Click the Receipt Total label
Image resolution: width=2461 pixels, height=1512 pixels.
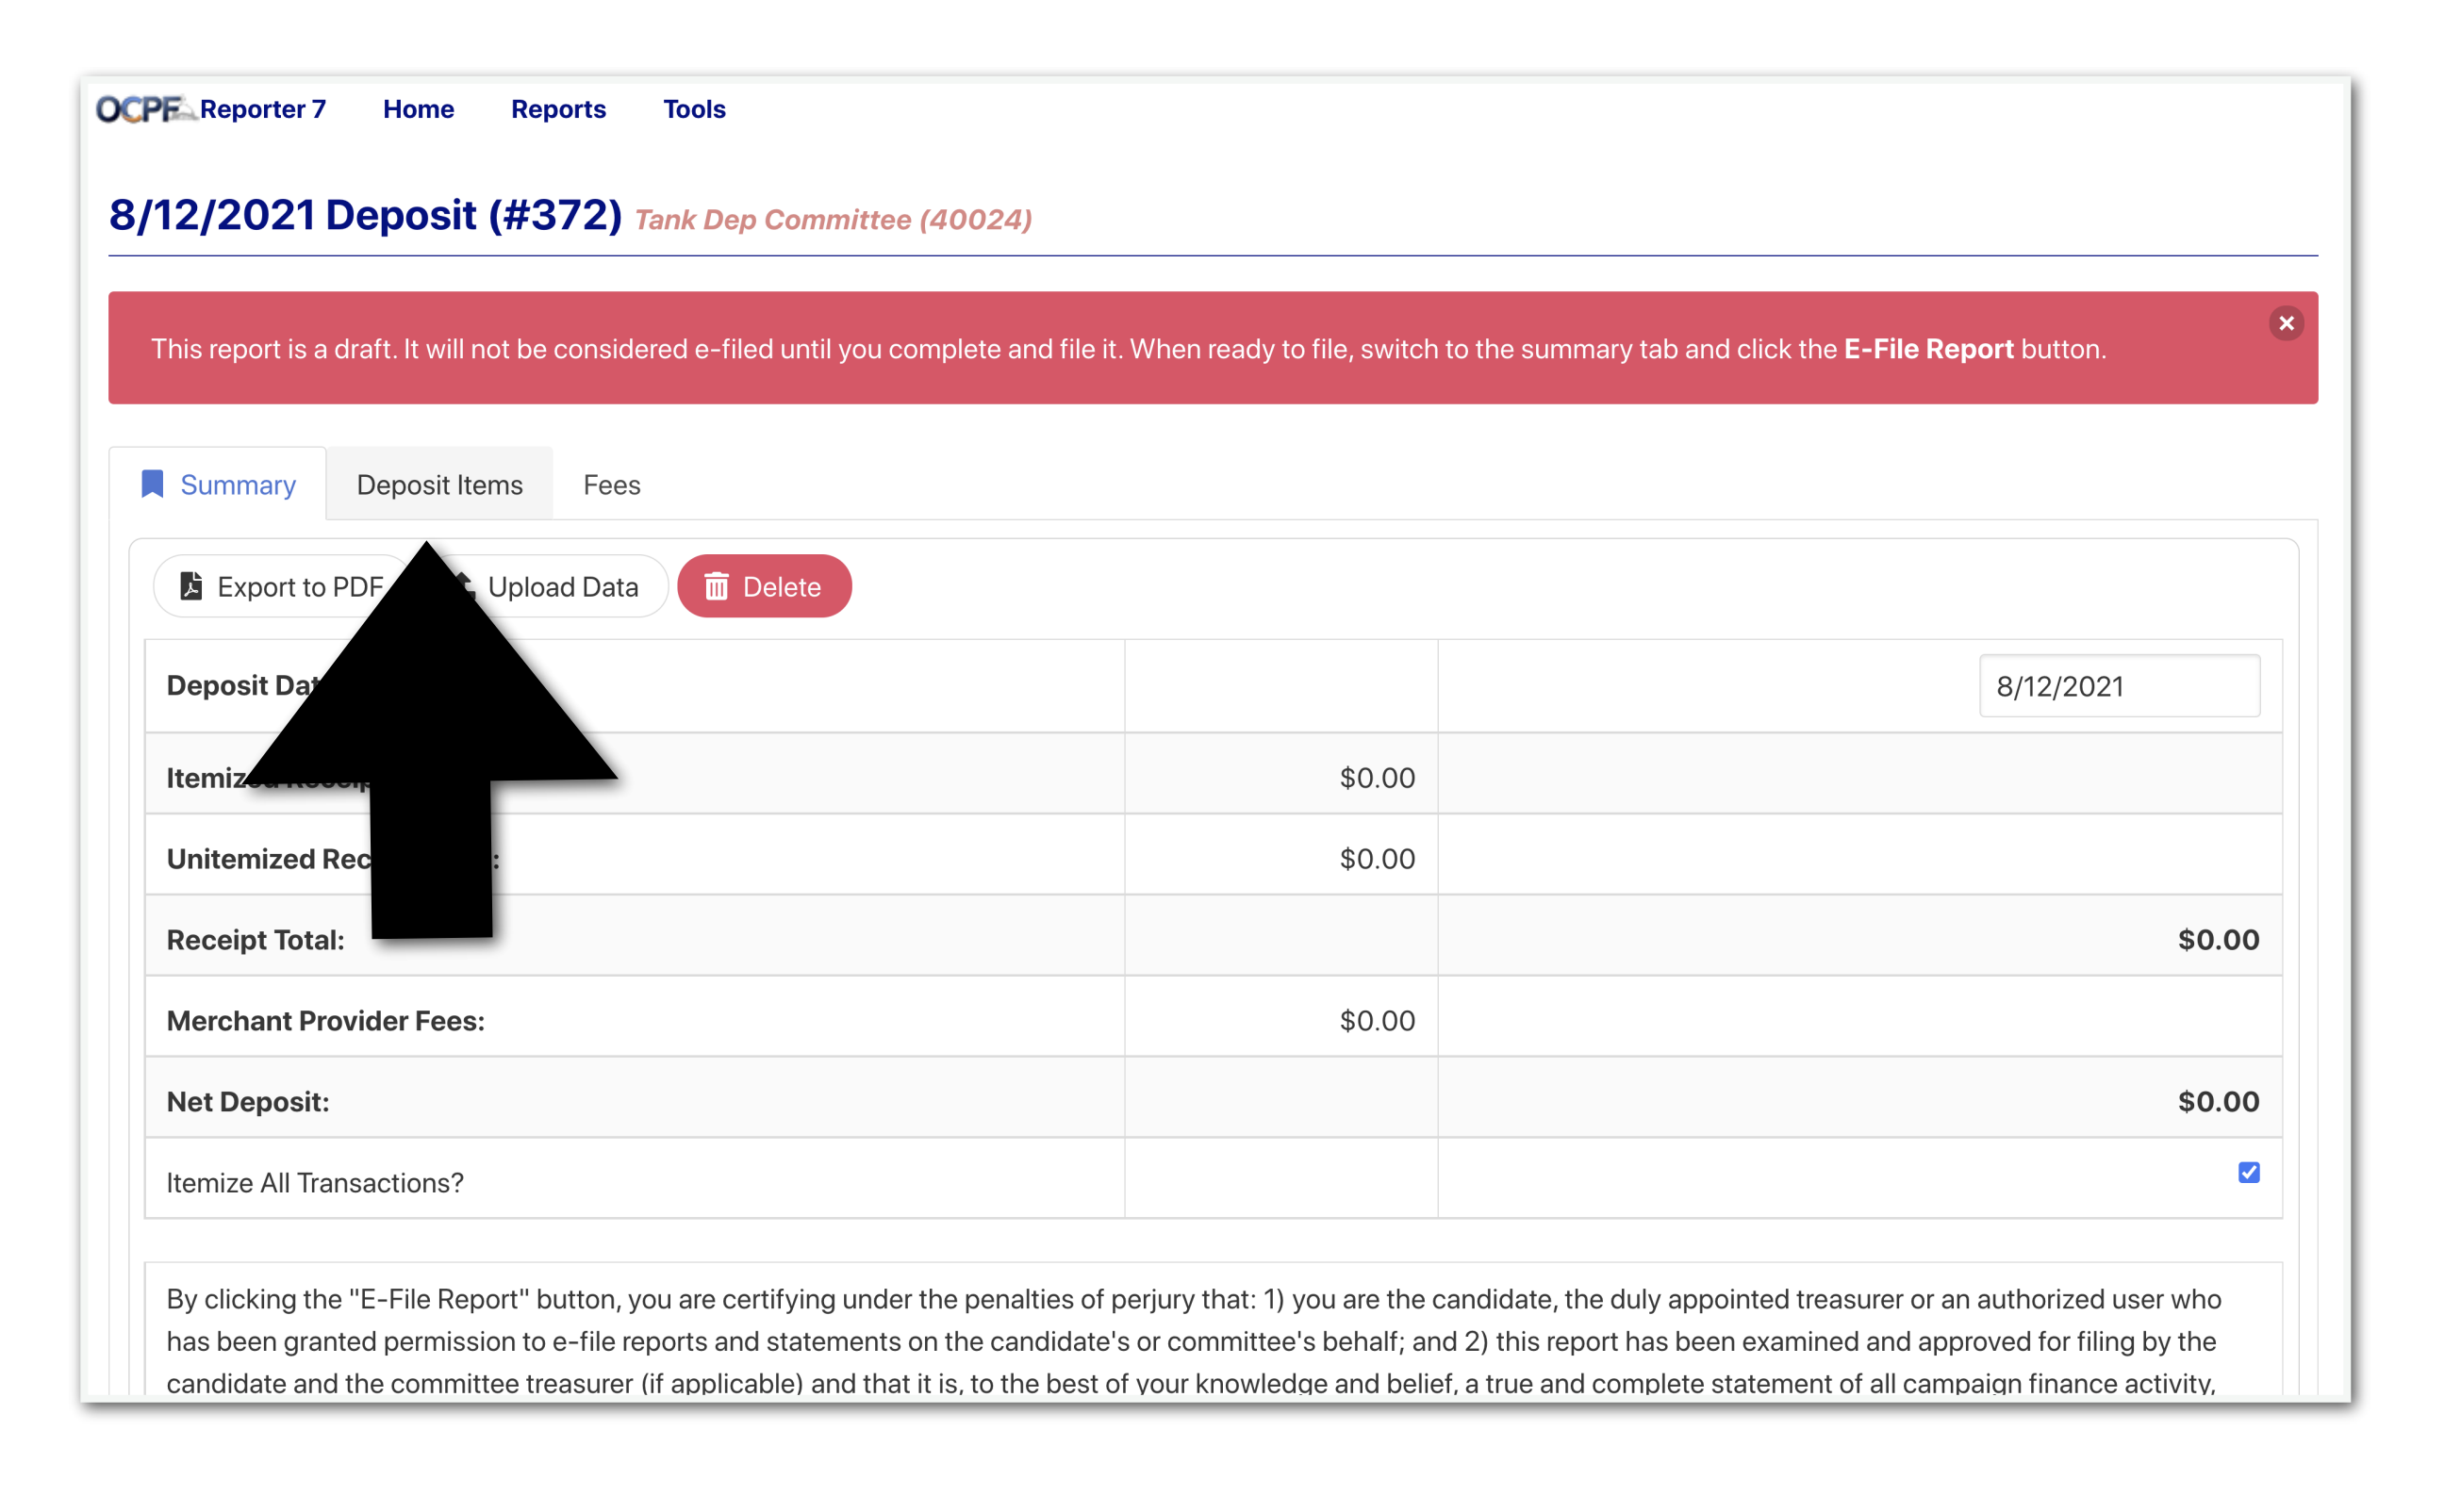coord(255,940)
